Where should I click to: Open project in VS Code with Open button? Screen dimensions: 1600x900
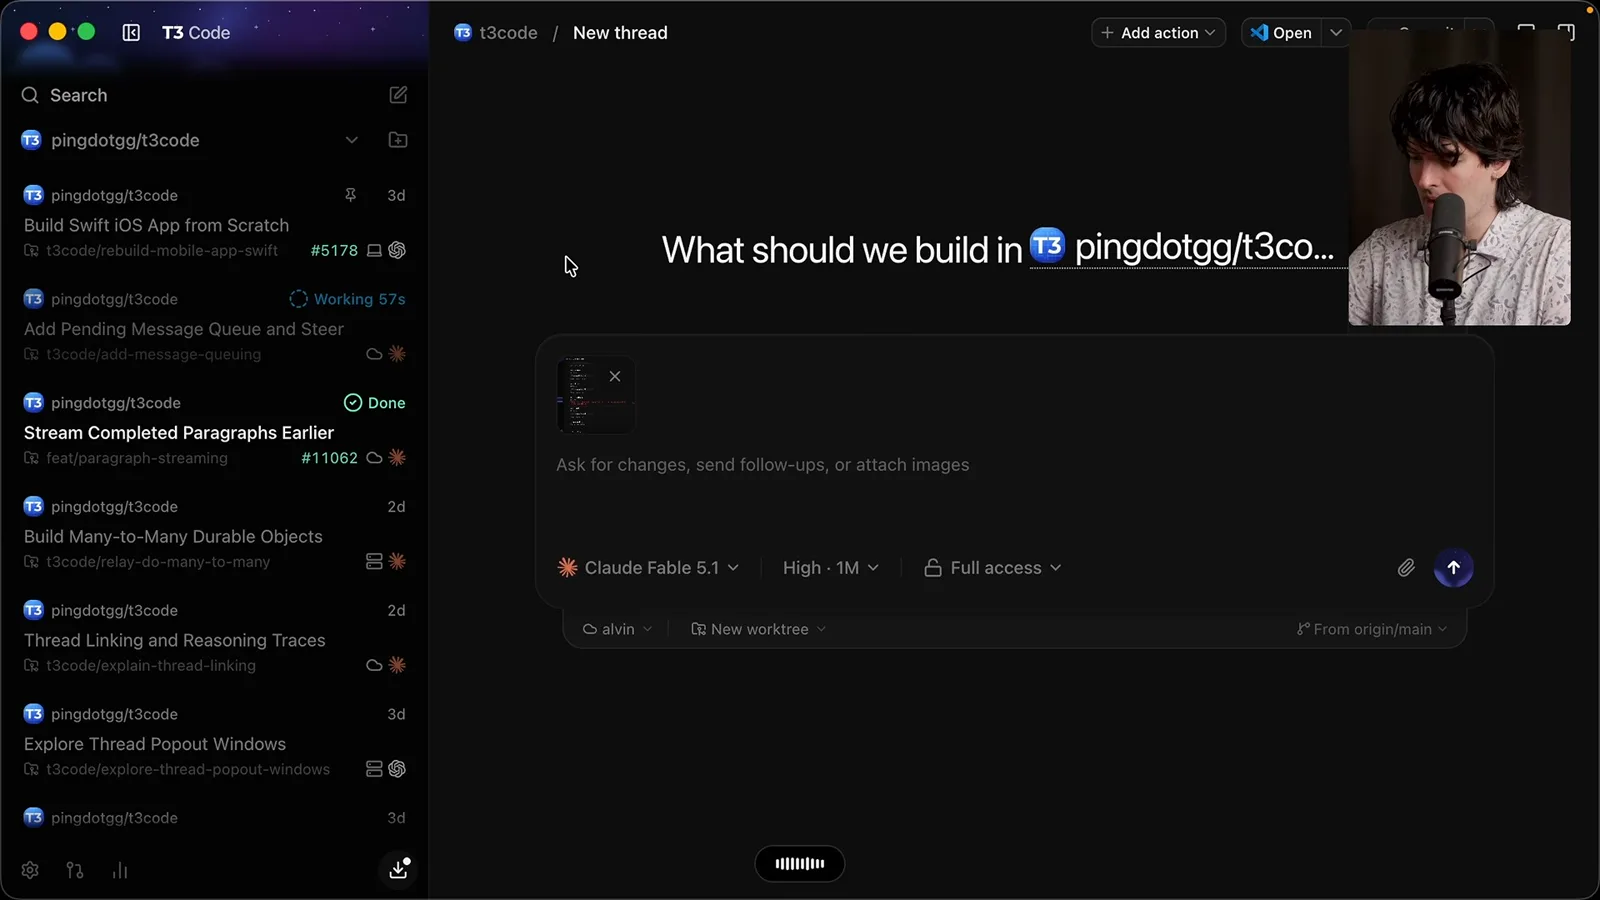(x=1281, y=33)
